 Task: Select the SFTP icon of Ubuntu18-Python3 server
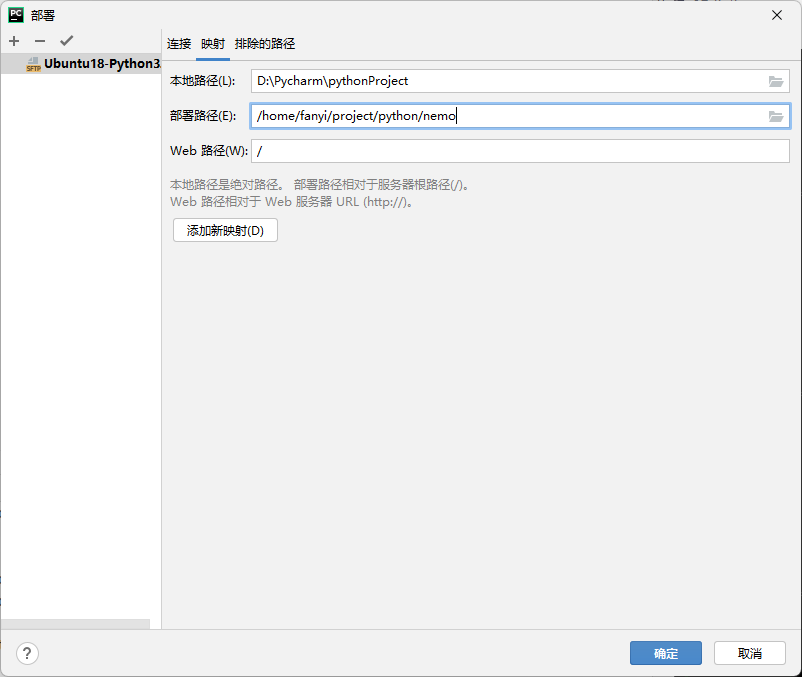click(33, 64)
